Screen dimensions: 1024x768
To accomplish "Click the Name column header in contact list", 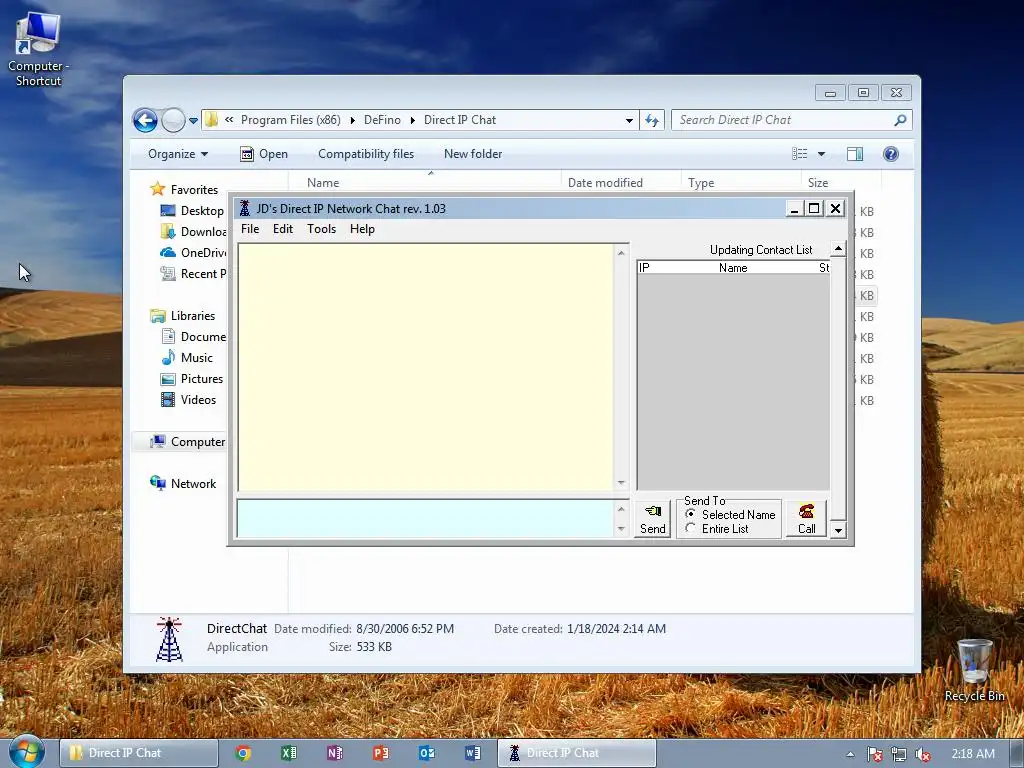I will coord(733,268).
